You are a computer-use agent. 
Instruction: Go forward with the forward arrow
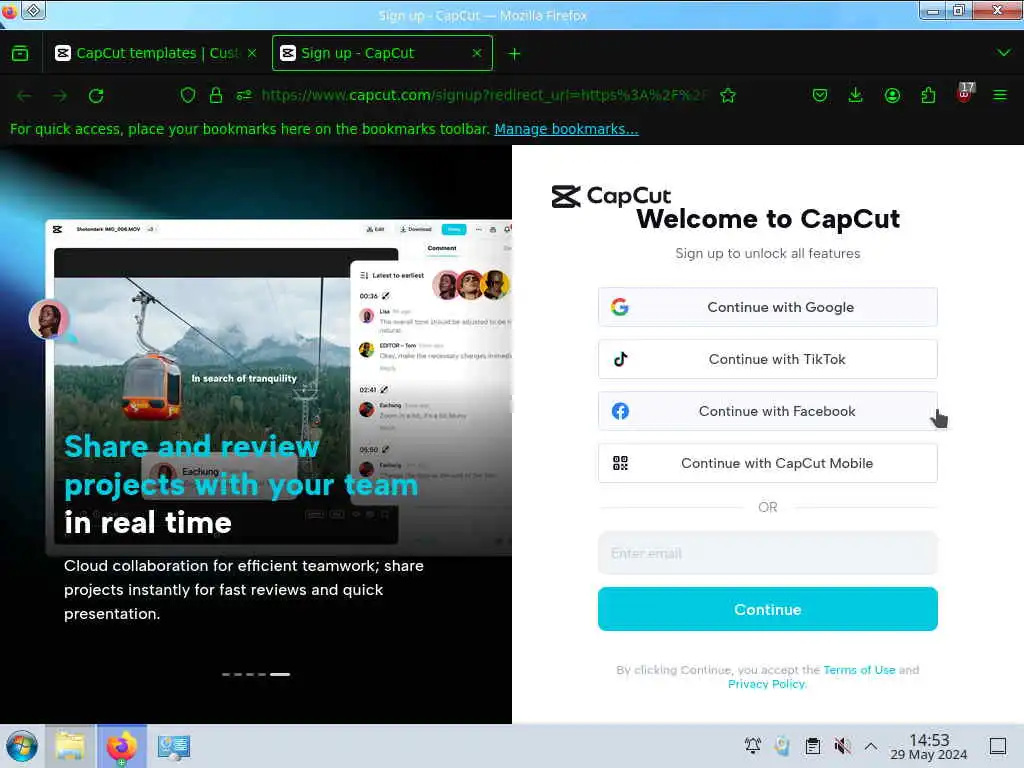tap(60, 95)
